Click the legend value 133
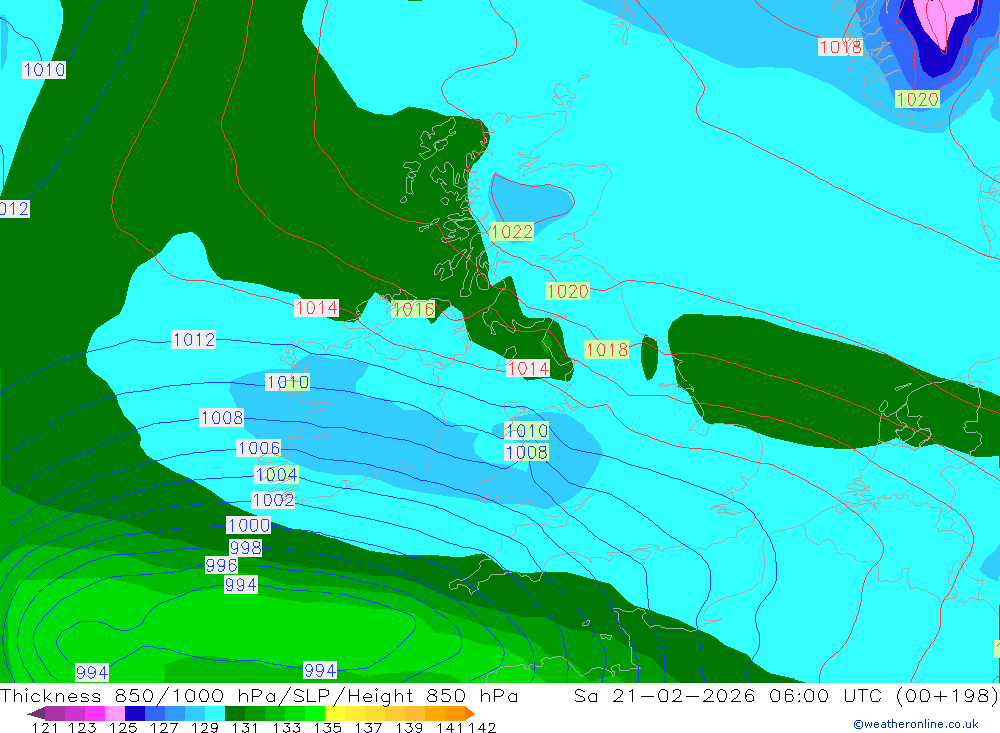The height and width of the screenshot is (733, 1000). click(x=286, y=727)
